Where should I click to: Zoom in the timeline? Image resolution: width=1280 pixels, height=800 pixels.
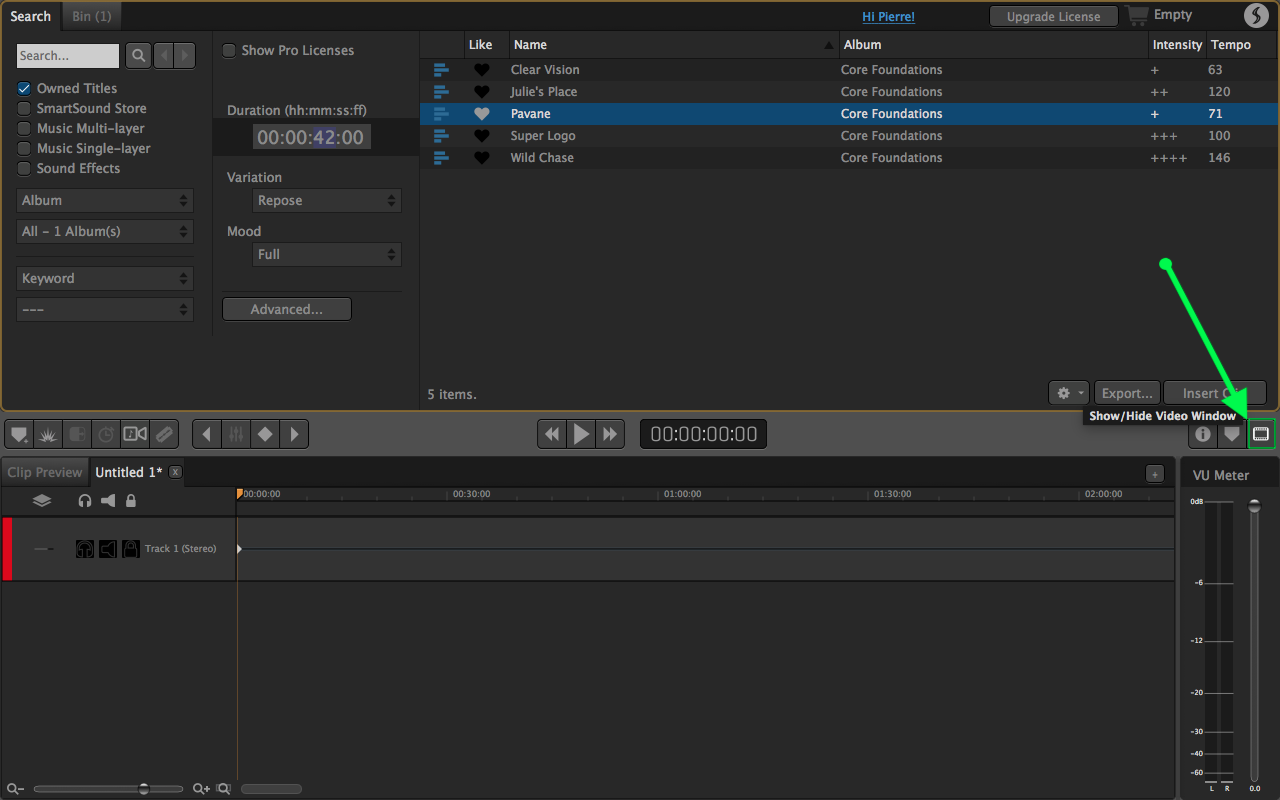(201, 789)
